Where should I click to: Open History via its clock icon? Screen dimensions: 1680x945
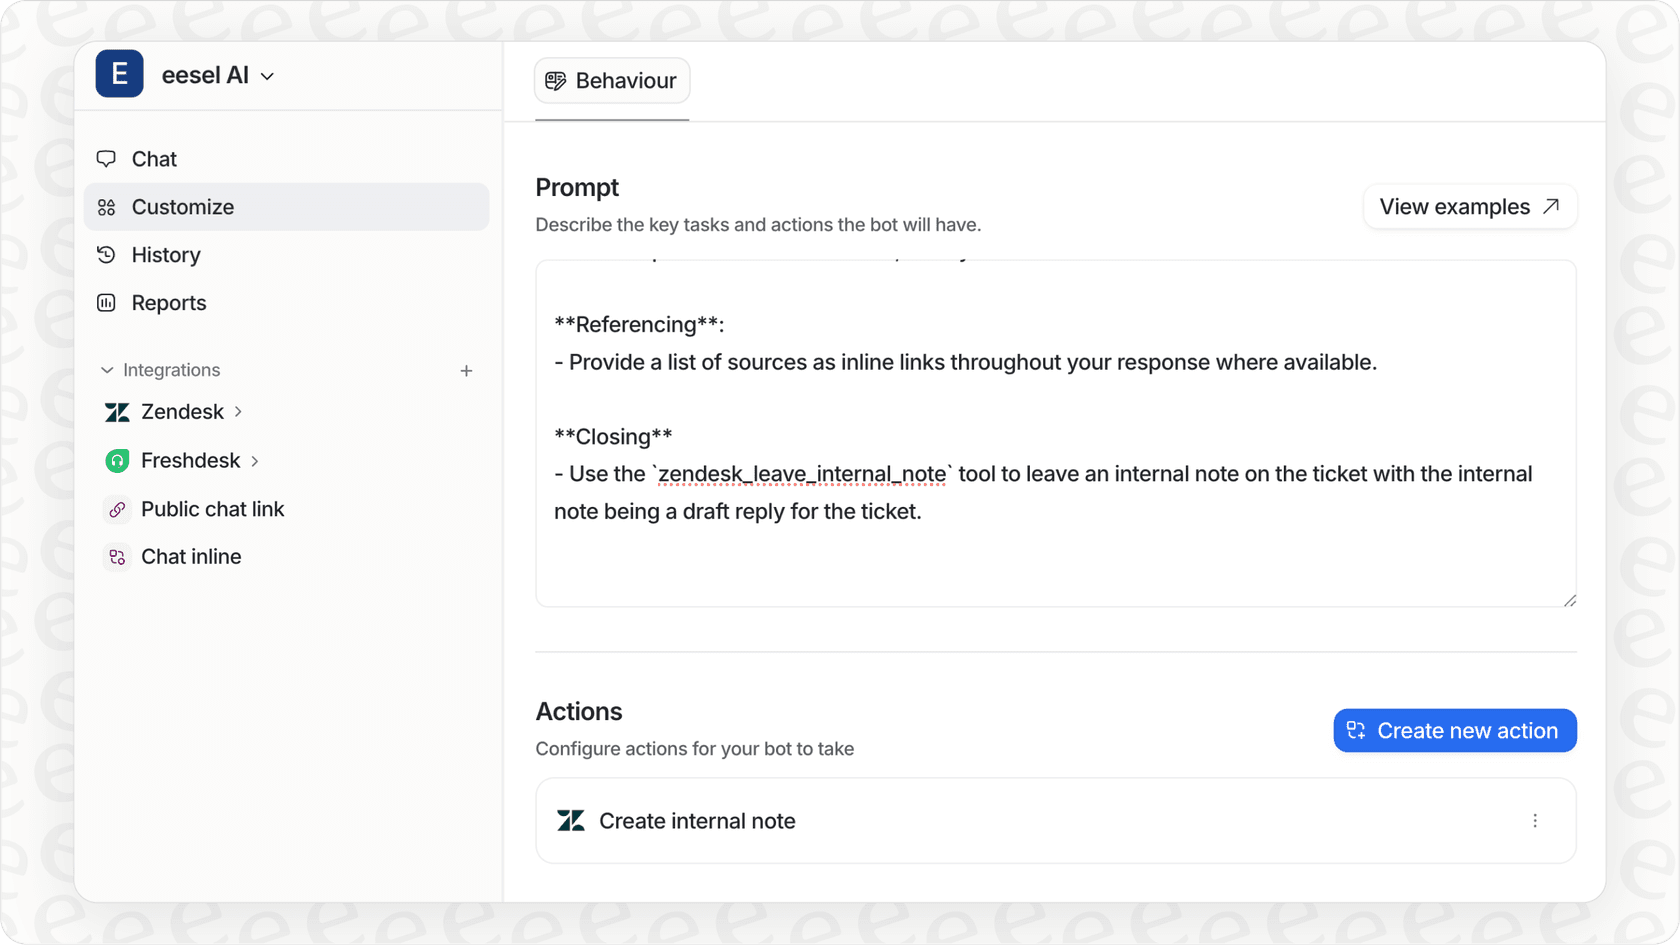(x=107, y=254)
